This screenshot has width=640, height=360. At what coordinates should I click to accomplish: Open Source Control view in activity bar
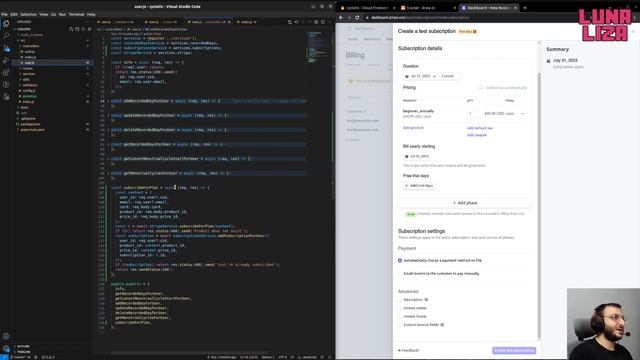pos(6,48)
